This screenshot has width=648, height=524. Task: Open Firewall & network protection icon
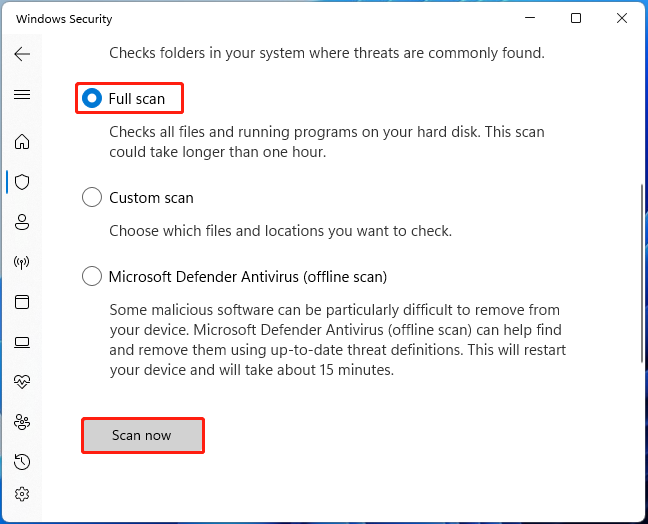click(22, 262)
